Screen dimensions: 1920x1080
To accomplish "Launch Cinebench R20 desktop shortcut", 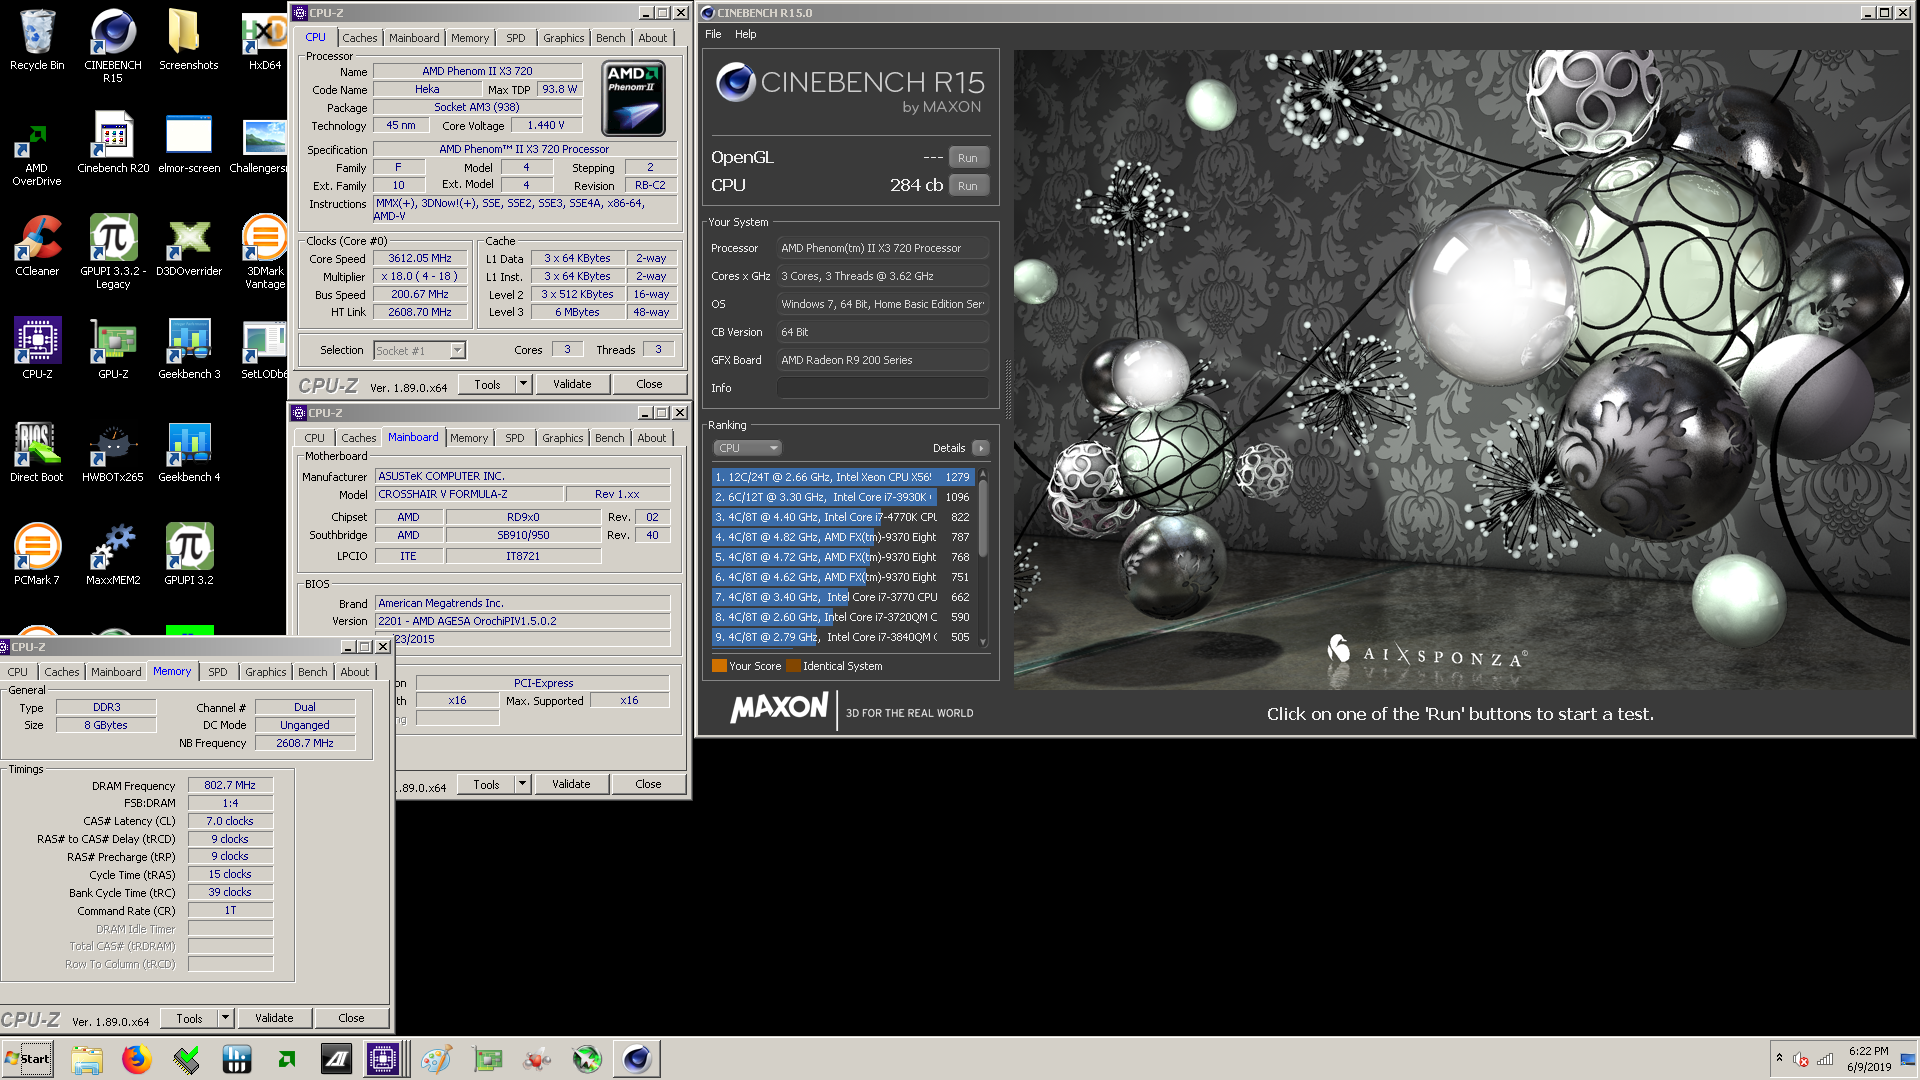I will (x=113, y=142).
